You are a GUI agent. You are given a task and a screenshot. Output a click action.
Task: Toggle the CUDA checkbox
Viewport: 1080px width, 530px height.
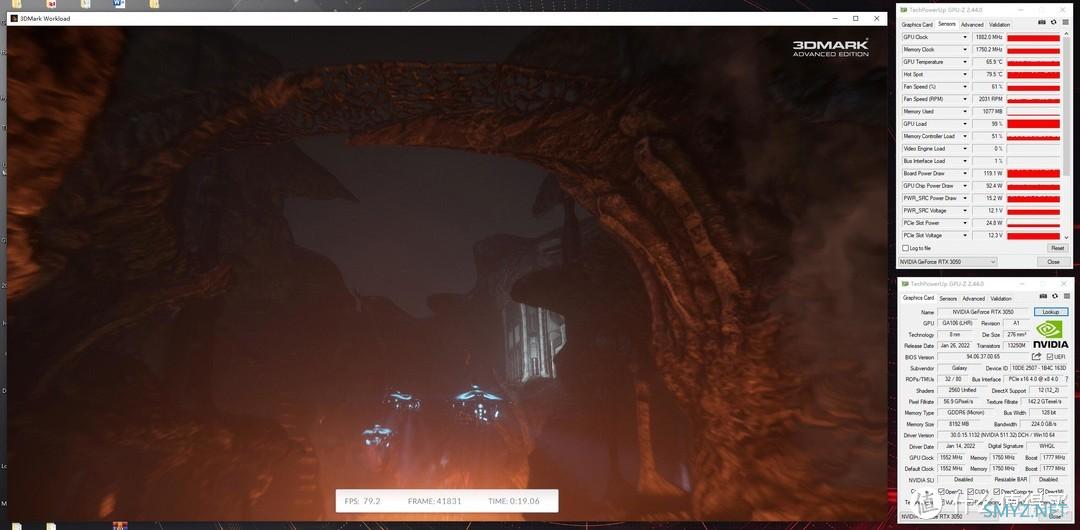[x=970, y=491]
